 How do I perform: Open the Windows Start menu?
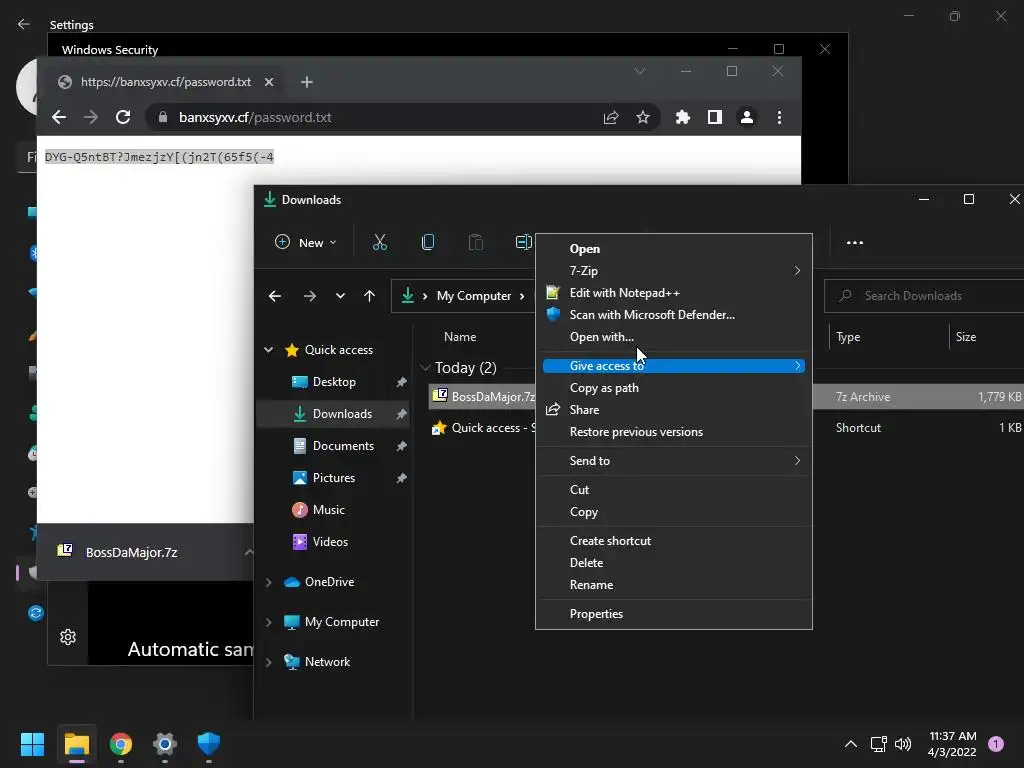pos(32,744)
